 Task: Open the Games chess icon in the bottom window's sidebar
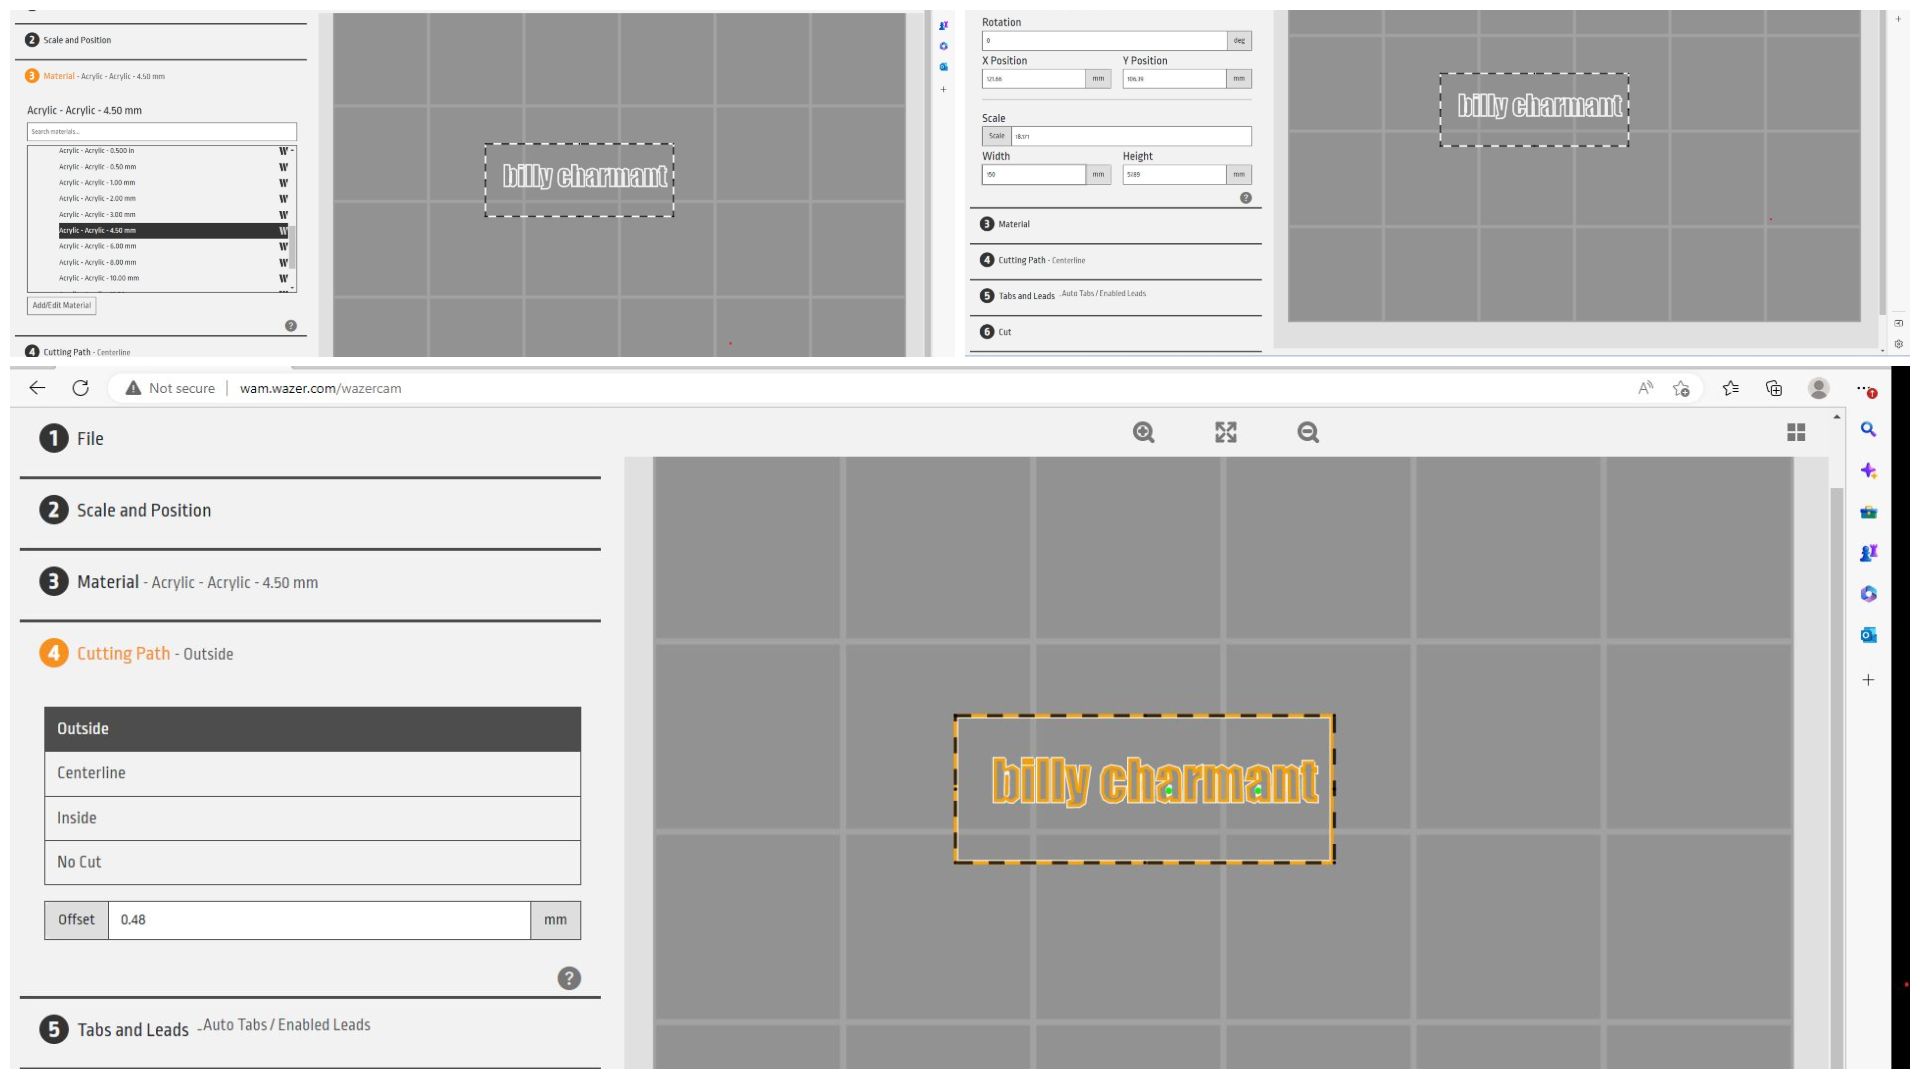(x=1868, y=553)
